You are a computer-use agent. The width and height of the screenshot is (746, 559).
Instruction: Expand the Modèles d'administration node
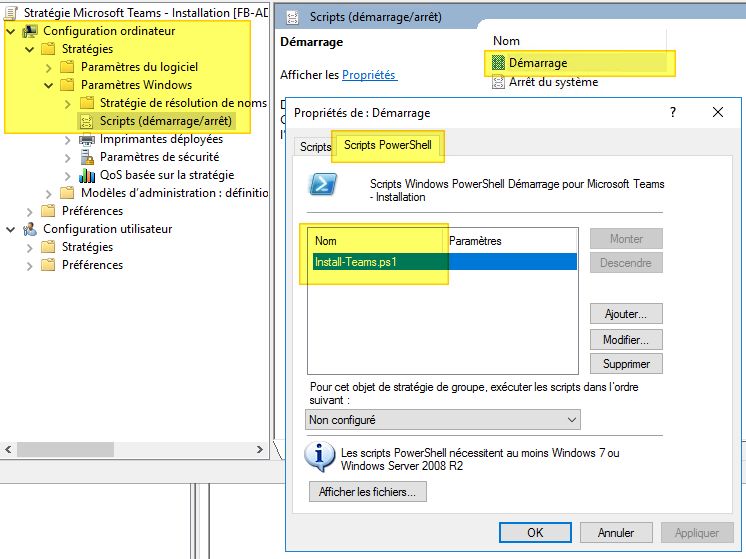coord(49,194)
